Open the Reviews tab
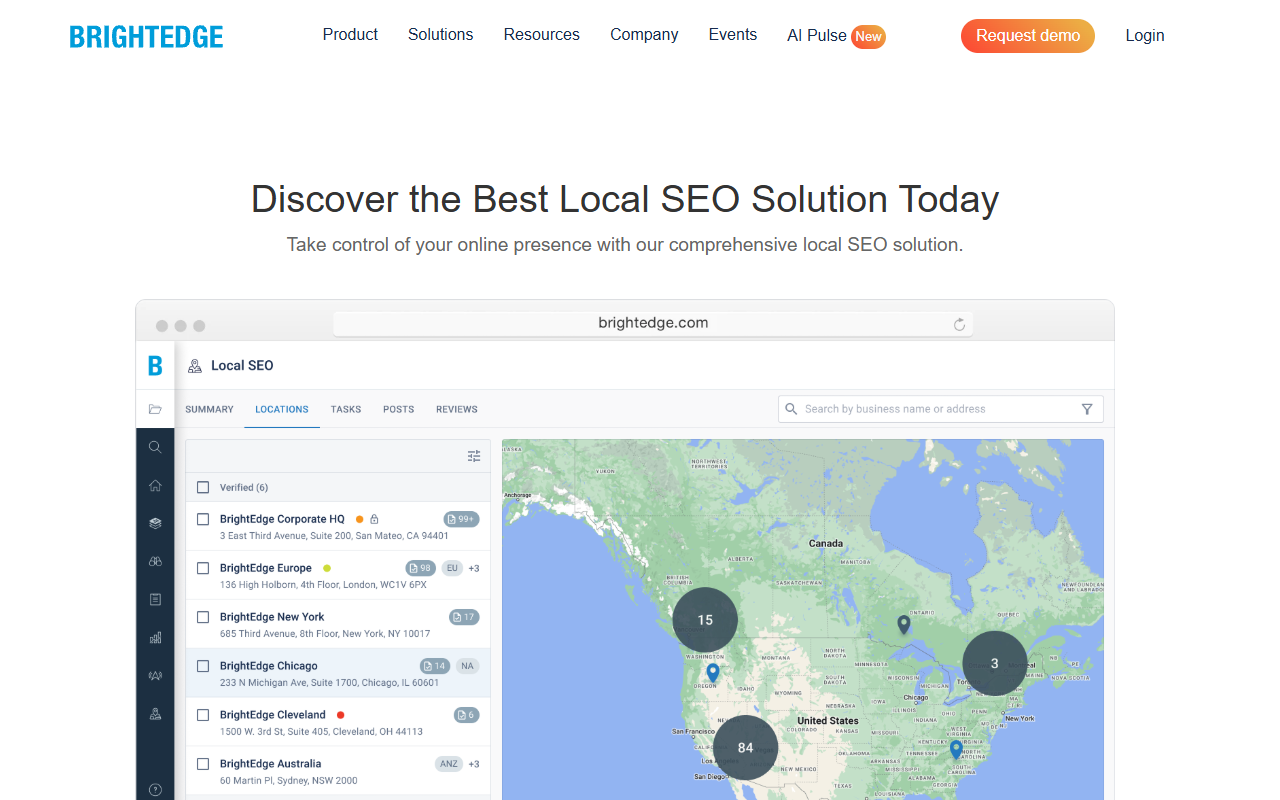 tap(457, 409)
